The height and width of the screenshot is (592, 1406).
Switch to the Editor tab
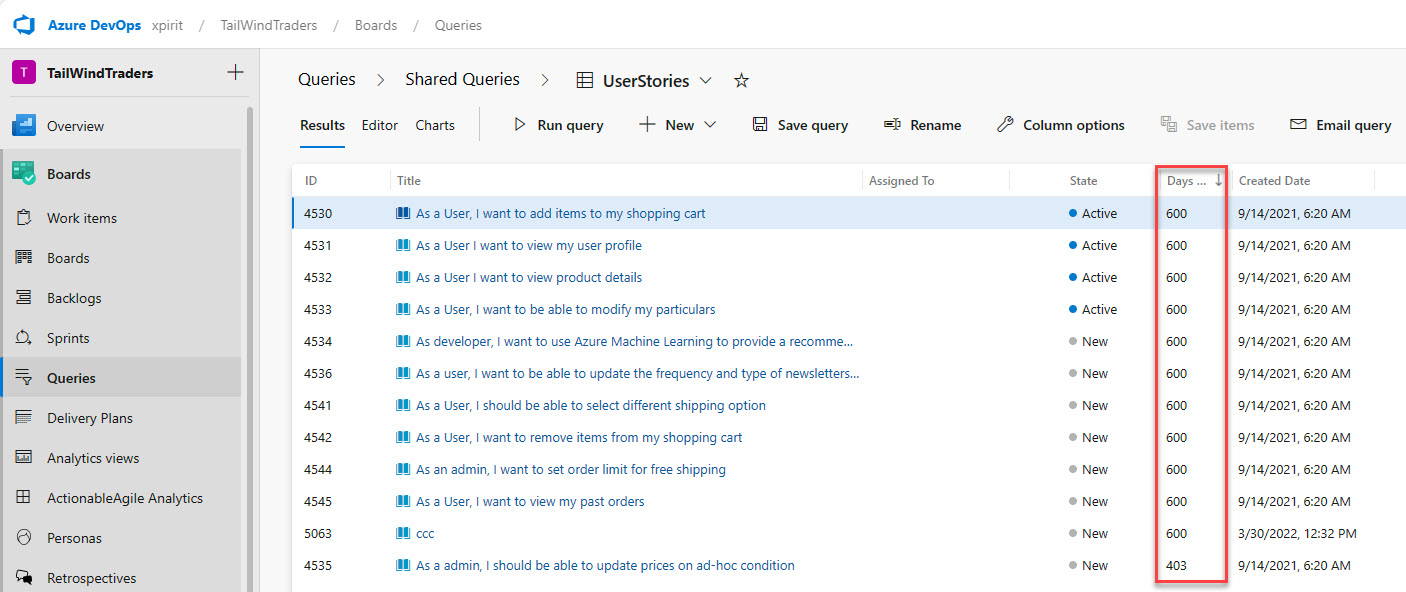[x=380, y=125]
